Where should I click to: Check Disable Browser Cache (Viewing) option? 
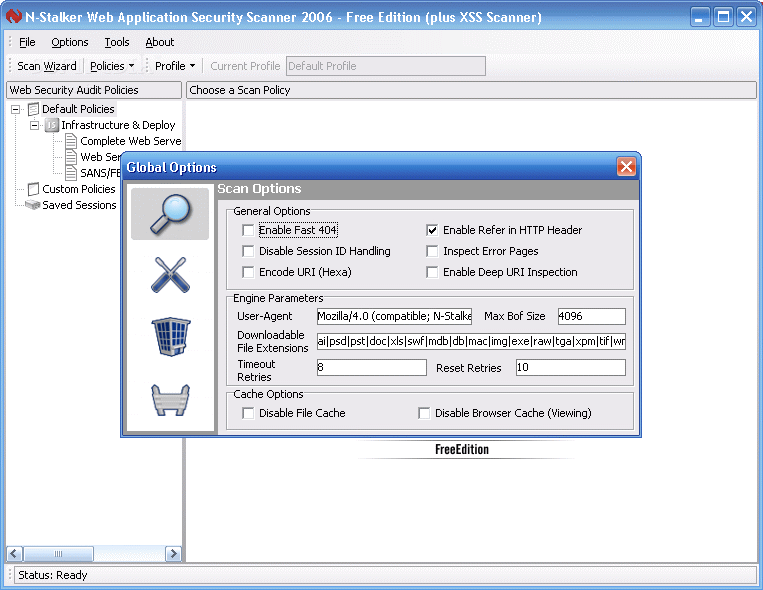pos(424,413)
